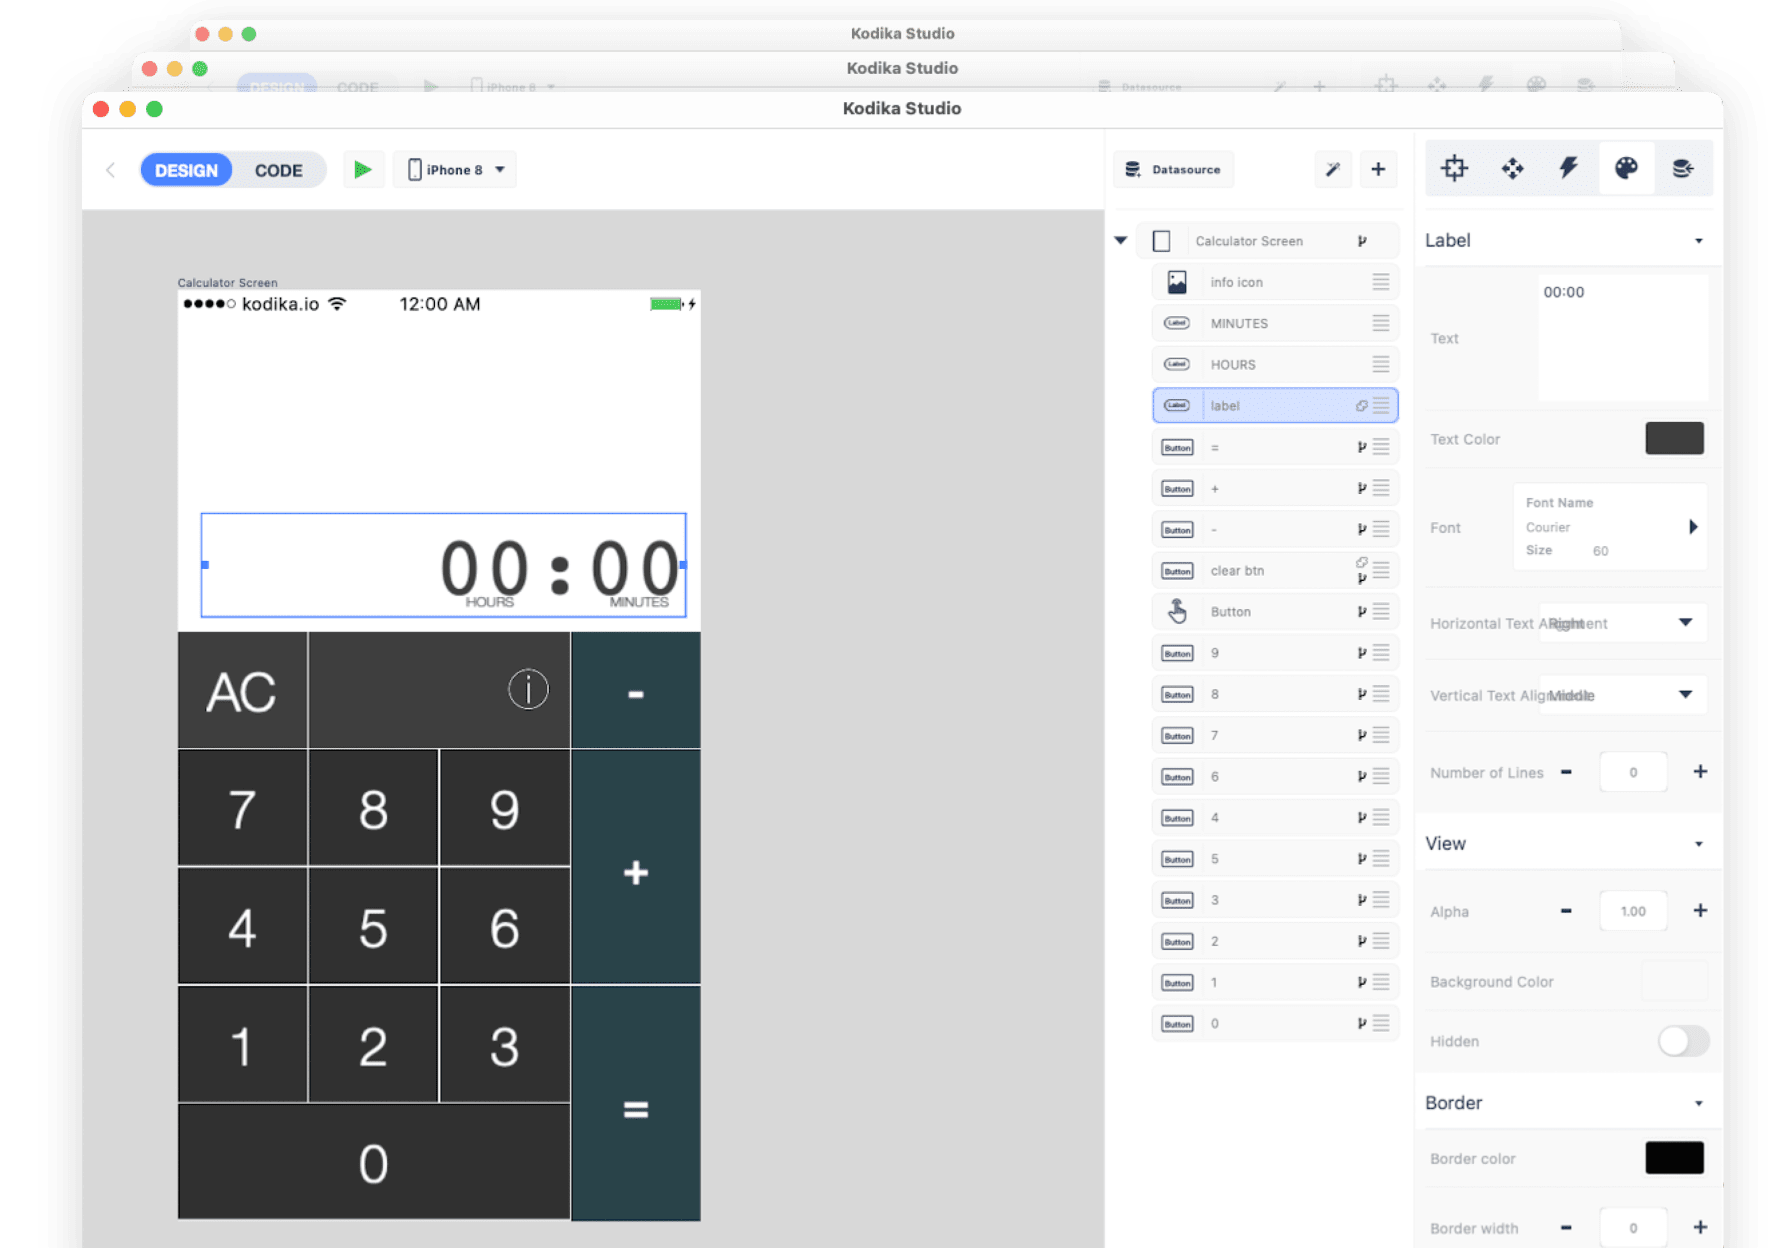The width and height of the screenshot is (1786, 1248).
Task: Open the database binding inspector tab
Action: click(x=1683, y=168)
